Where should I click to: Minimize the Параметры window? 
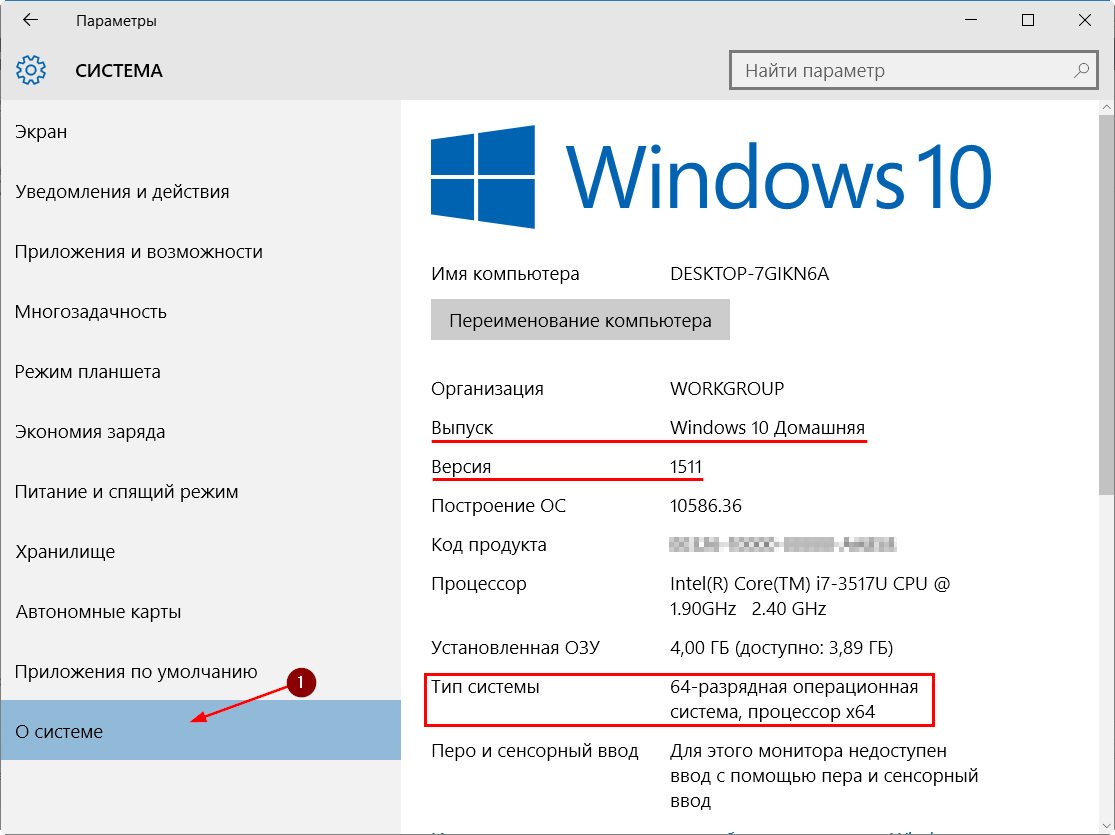point(971,20)
